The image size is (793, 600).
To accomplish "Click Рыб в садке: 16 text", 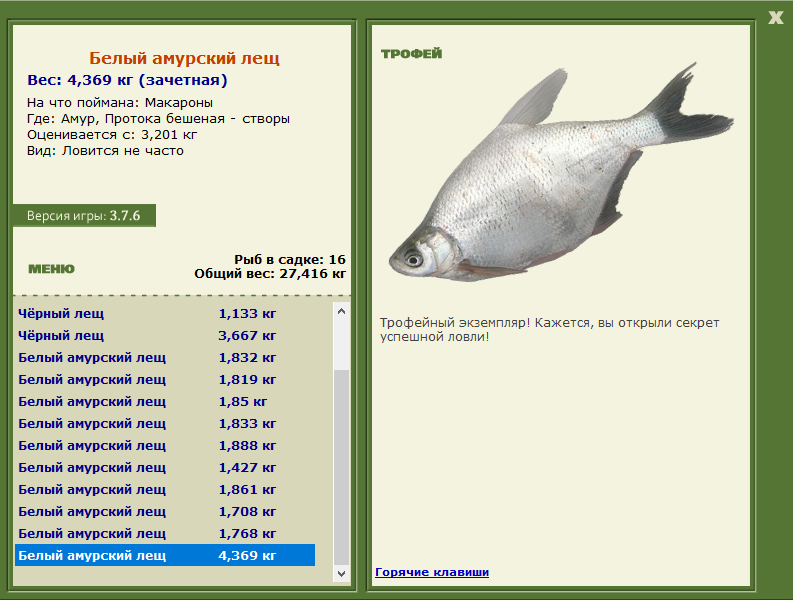I will coord(290,260).
